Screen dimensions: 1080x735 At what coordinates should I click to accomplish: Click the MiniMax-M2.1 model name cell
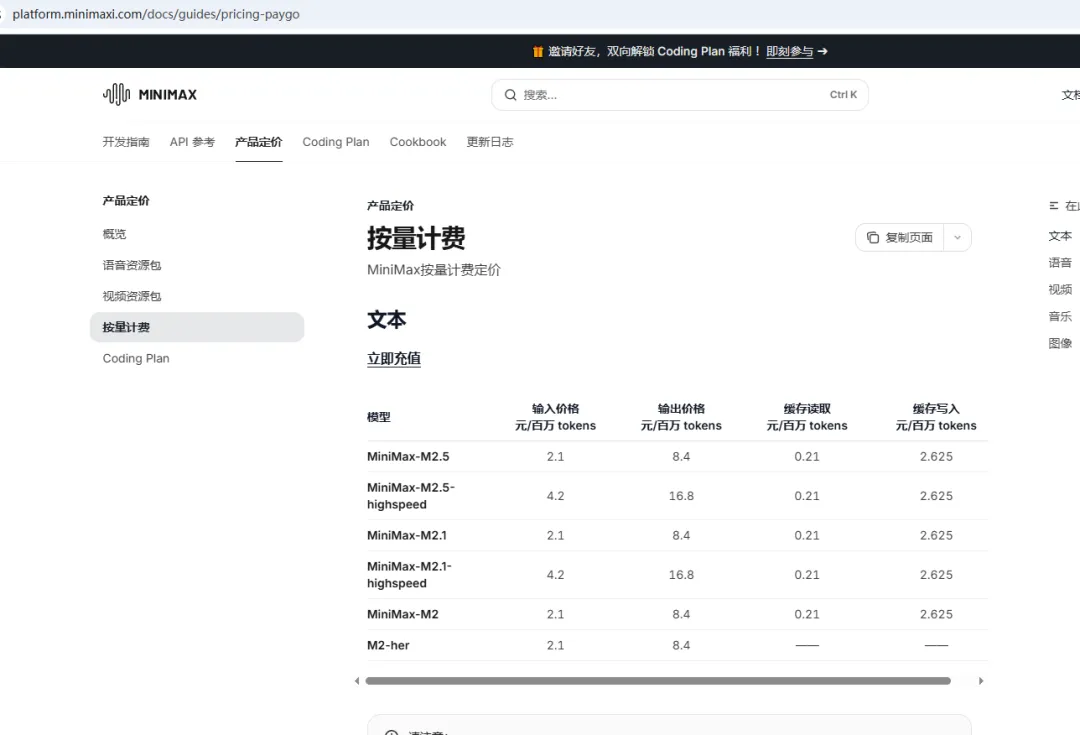(x=406, y=535)
